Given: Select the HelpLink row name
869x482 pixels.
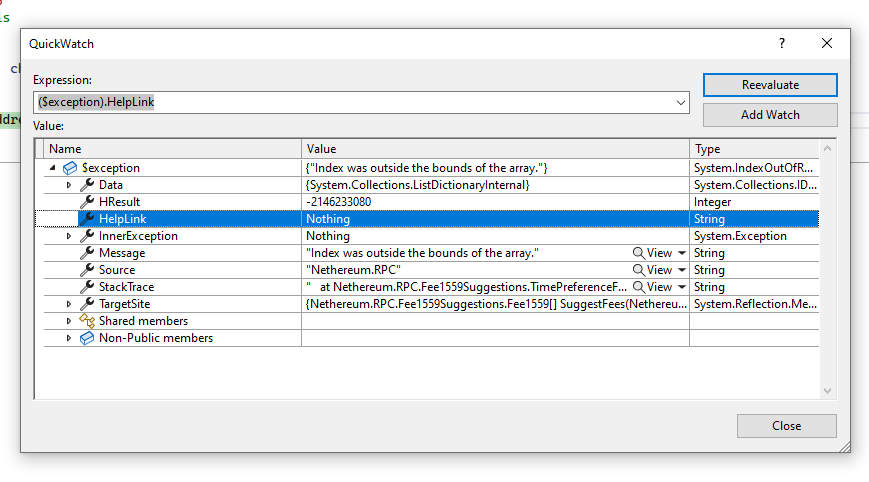Looking at the screenshot, I should click(122, 219).
